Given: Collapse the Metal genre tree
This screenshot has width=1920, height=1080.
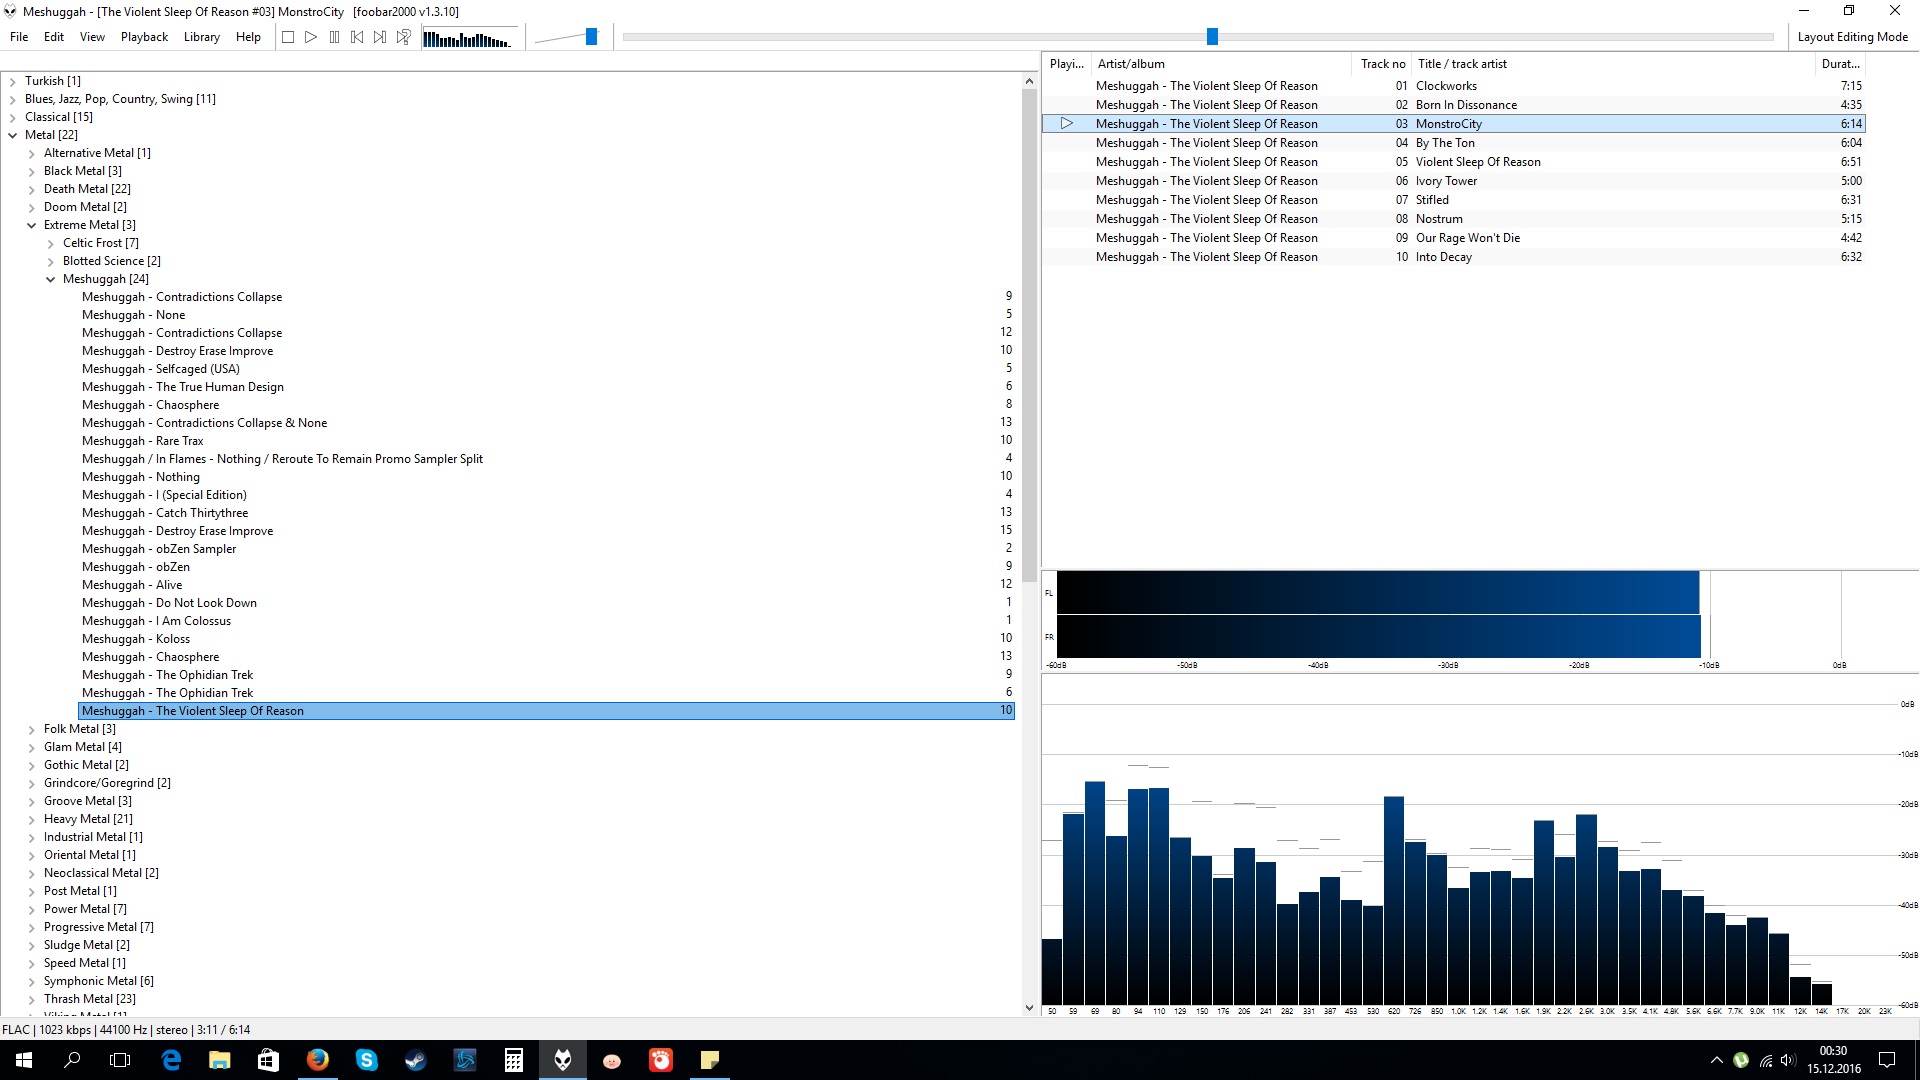Looking at the screenshot, I should pos(13,136).
